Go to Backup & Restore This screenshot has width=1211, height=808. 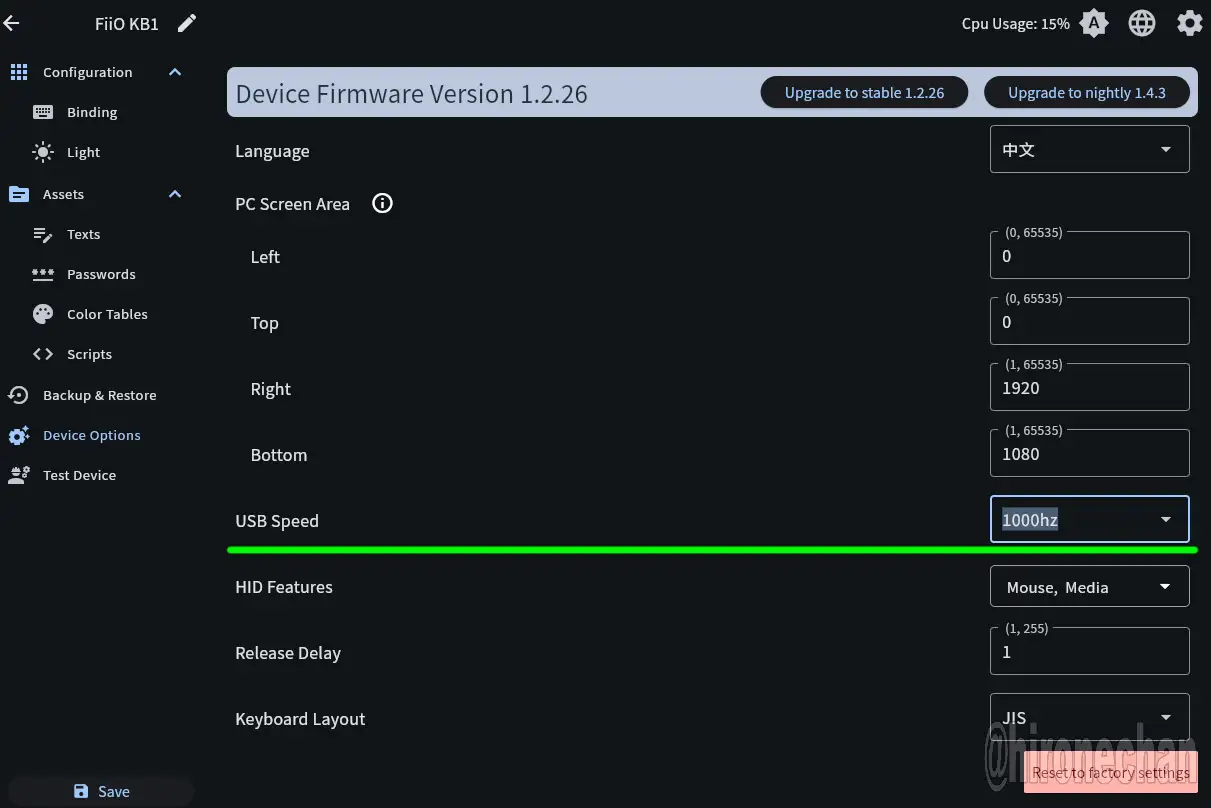[x=99, y=396]
